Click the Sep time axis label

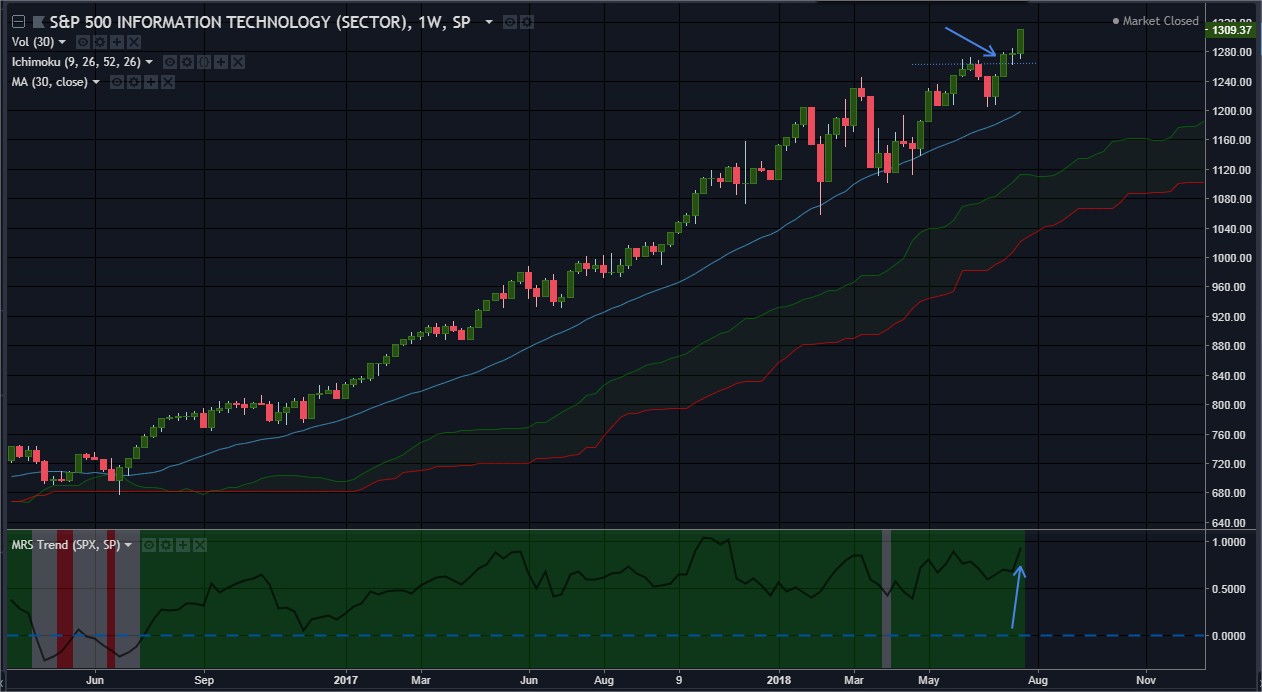coord(203,678)
